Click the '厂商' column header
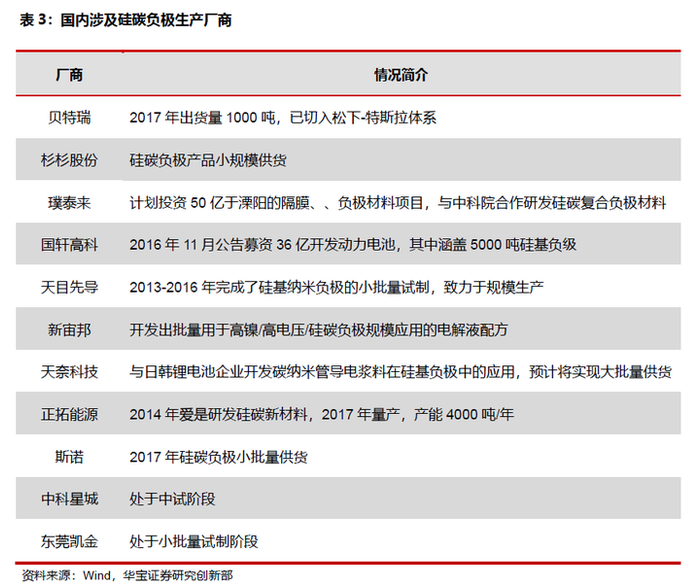Image resolution: width=700 pixels, height=586 pixels. click(x=69, y=75)
